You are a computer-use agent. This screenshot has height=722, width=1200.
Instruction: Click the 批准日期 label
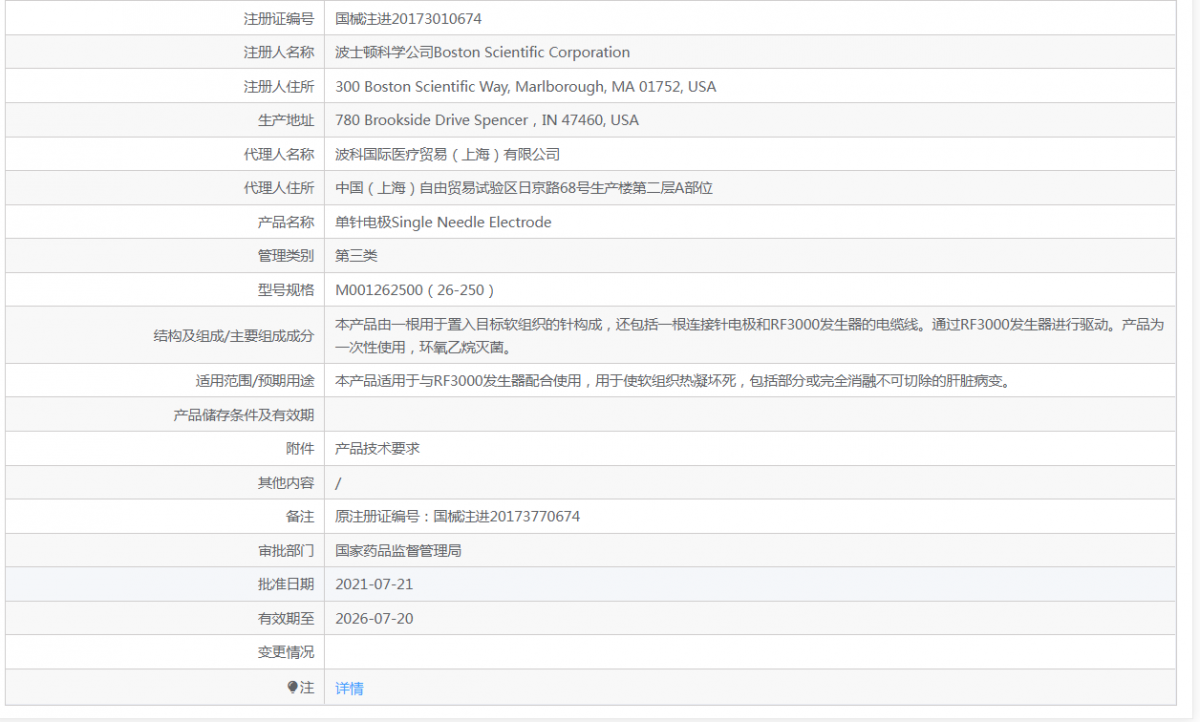286,584
